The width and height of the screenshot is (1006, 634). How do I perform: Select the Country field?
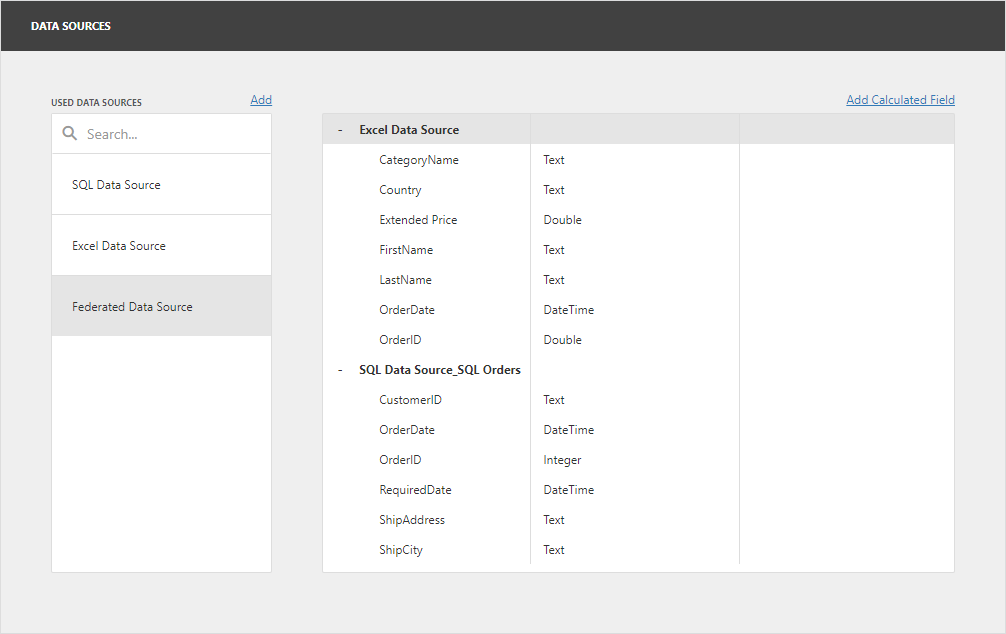pyautogui.click(x=400, y=189)
